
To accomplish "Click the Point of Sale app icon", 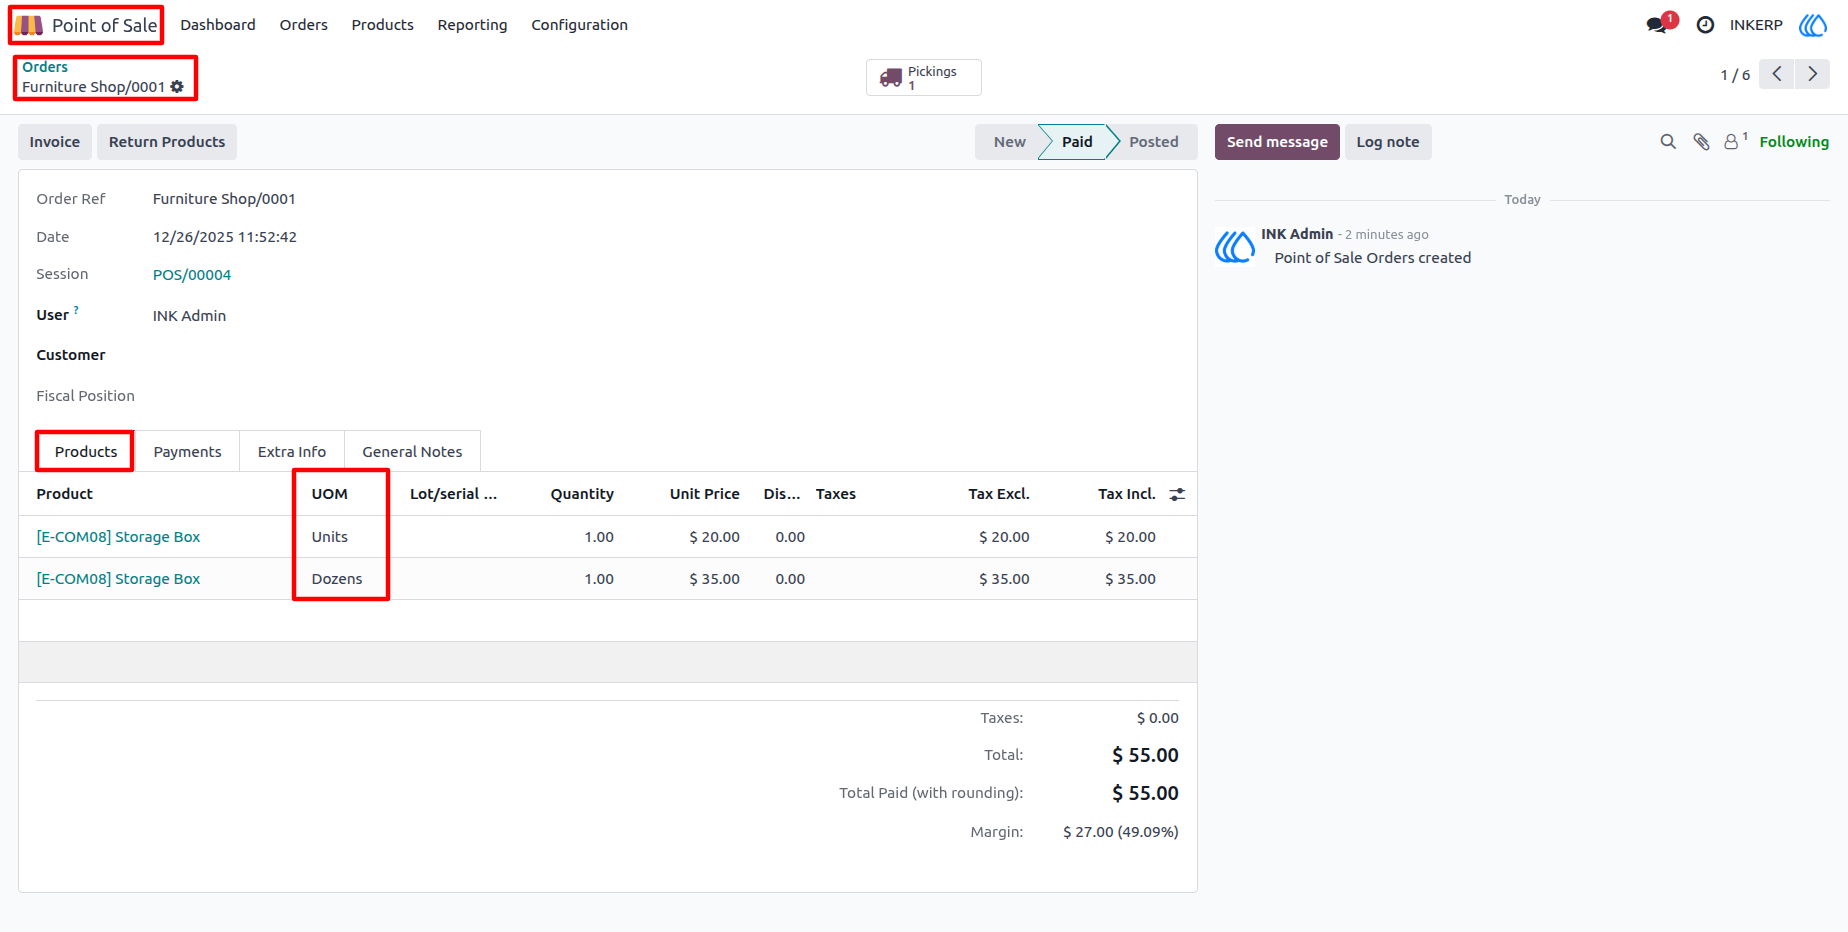I will coord(29,25).
